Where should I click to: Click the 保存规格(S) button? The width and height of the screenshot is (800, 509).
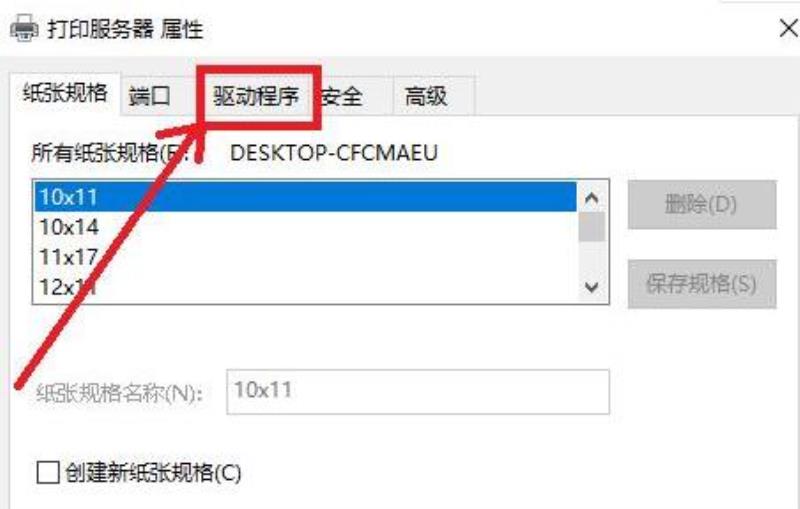(x=702, y=284)
